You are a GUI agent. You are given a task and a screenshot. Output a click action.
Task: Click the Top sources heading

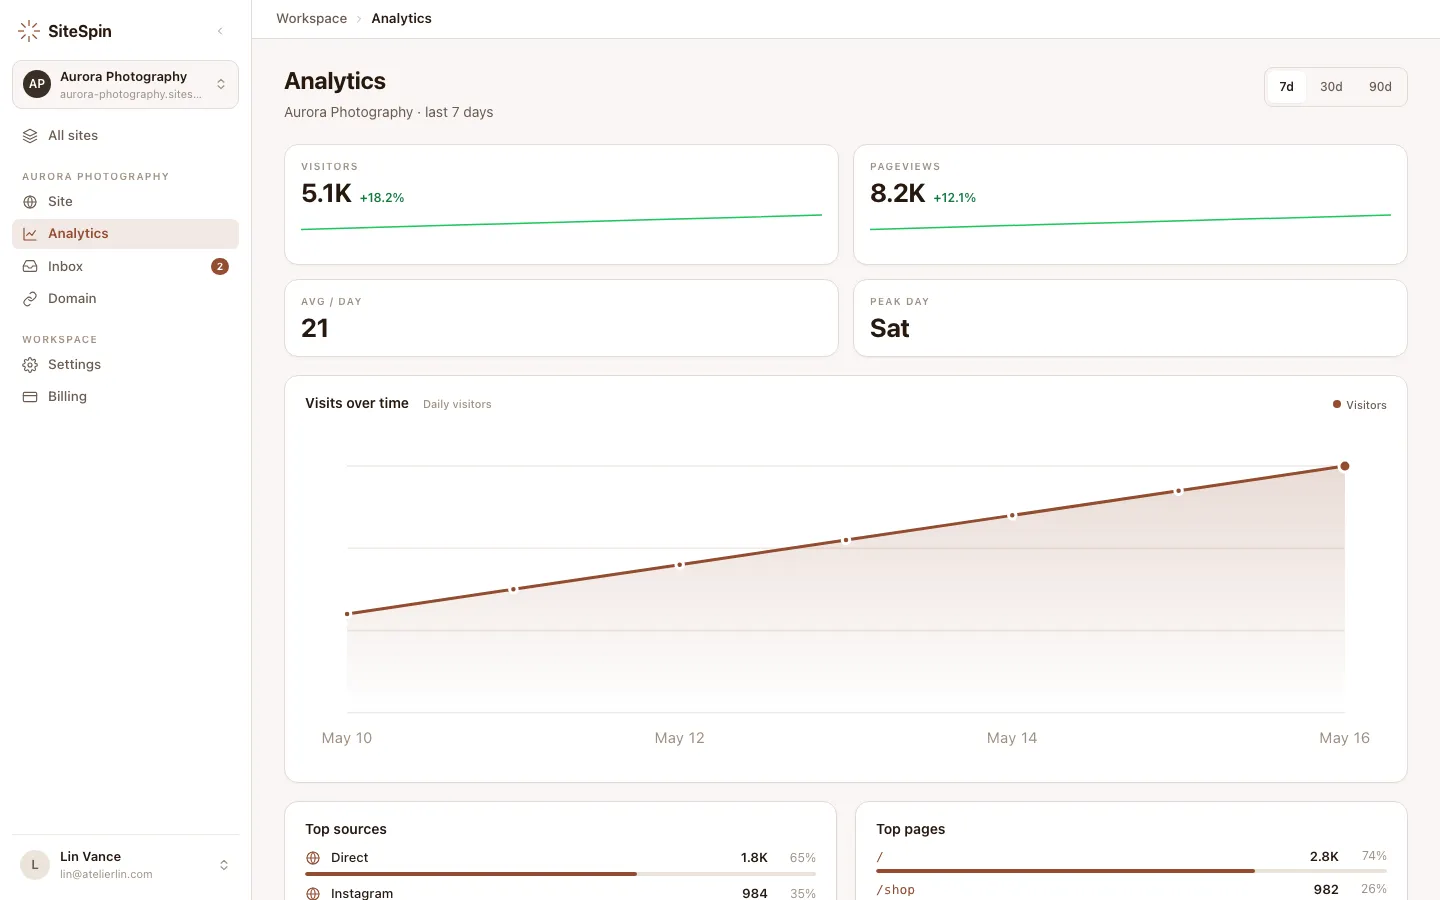coord(346,830)
